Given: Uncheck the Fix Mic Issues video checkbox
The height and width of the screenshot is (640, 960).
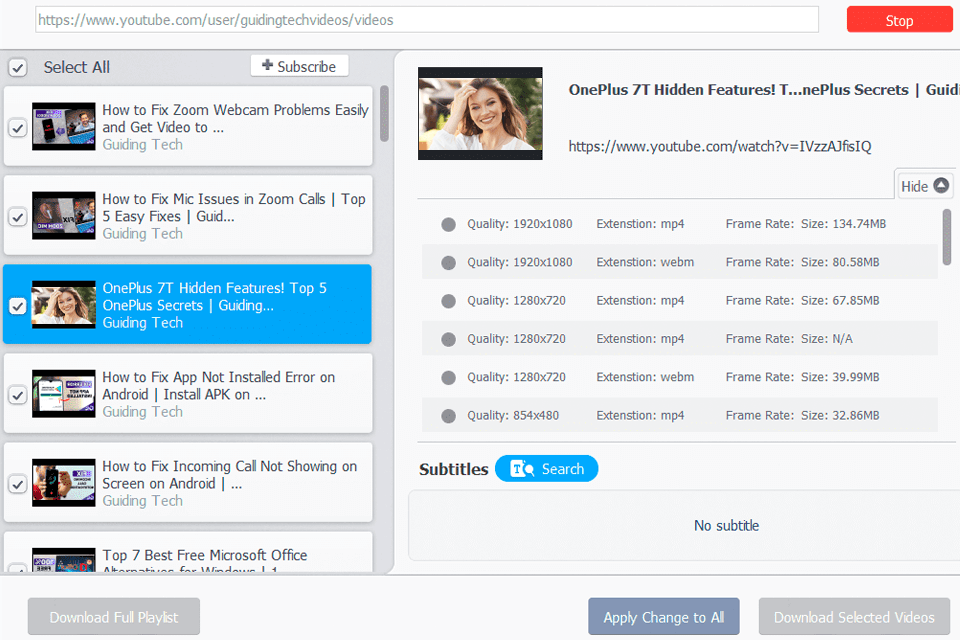Looking at the screenshot, I should (18, 217).
